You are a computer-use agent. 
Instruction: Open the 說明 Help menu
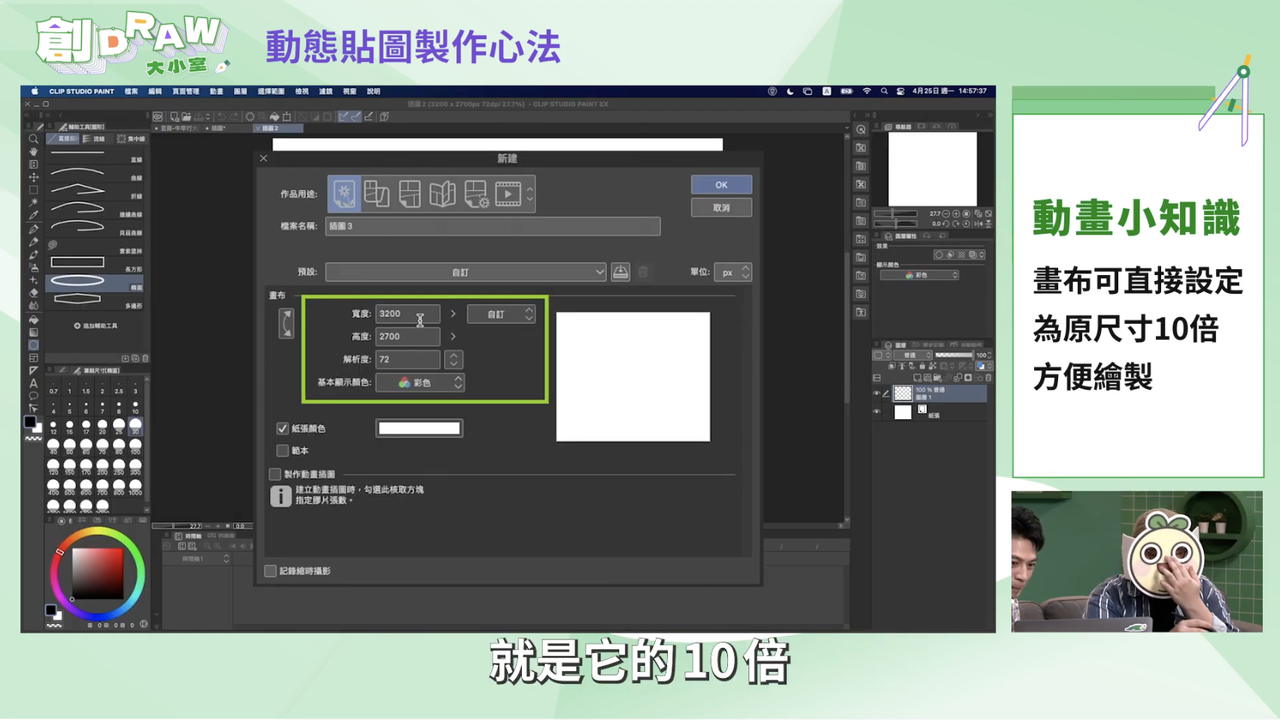click(373, 91)
